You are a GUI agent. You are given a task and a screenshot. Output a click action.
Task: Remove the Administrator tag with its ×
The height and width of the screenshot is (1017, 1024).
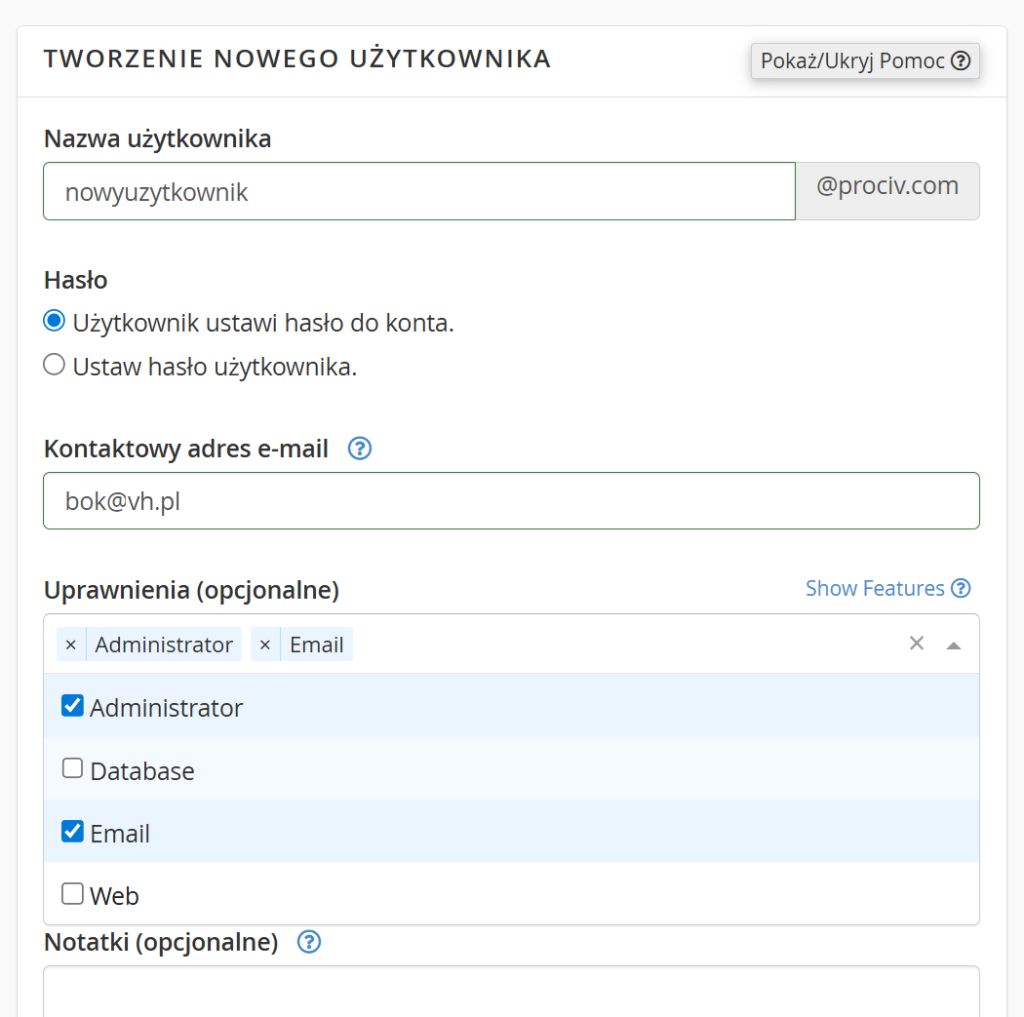[71, 645]
